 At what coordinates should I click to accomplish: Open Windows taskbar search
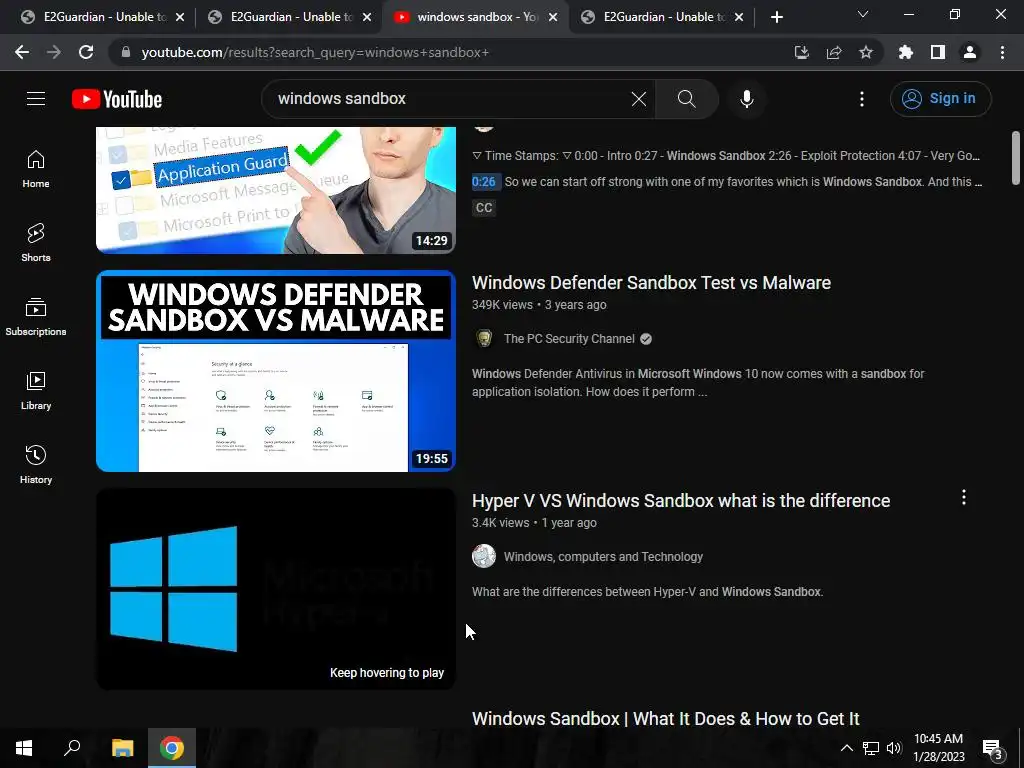point(72,748)
